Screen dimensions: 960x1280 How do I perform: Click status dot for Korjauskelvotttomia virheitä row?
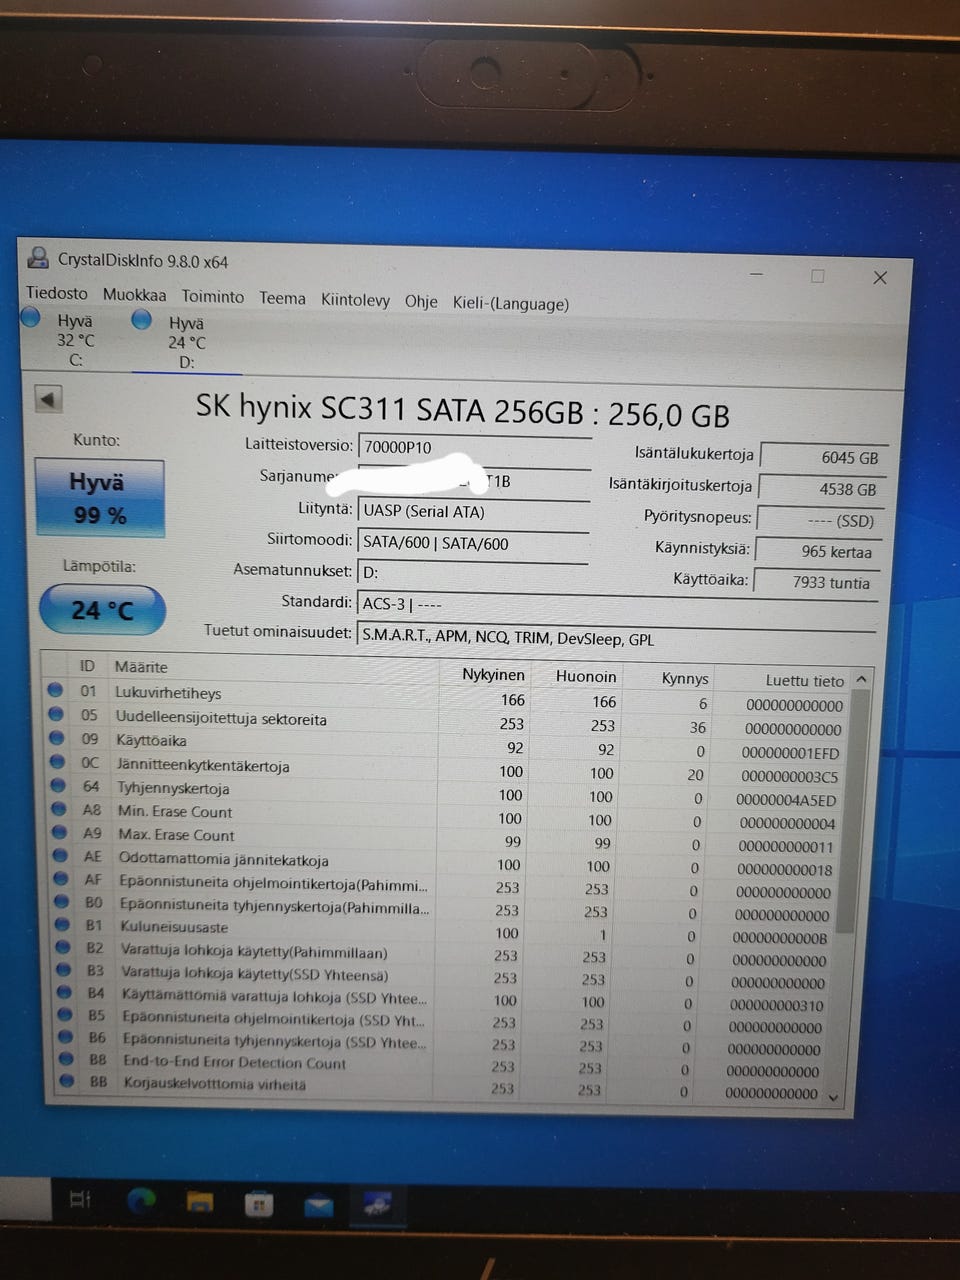coord(67,1081)
